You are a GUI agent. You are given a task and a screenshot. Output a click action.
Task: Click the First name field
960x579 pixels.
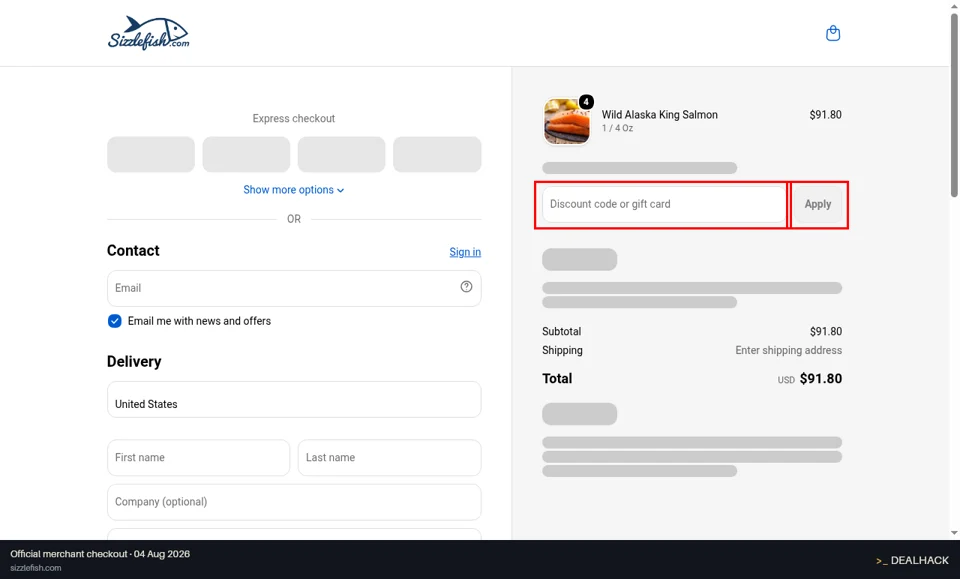pyautogui.click(x=198, y=457)
